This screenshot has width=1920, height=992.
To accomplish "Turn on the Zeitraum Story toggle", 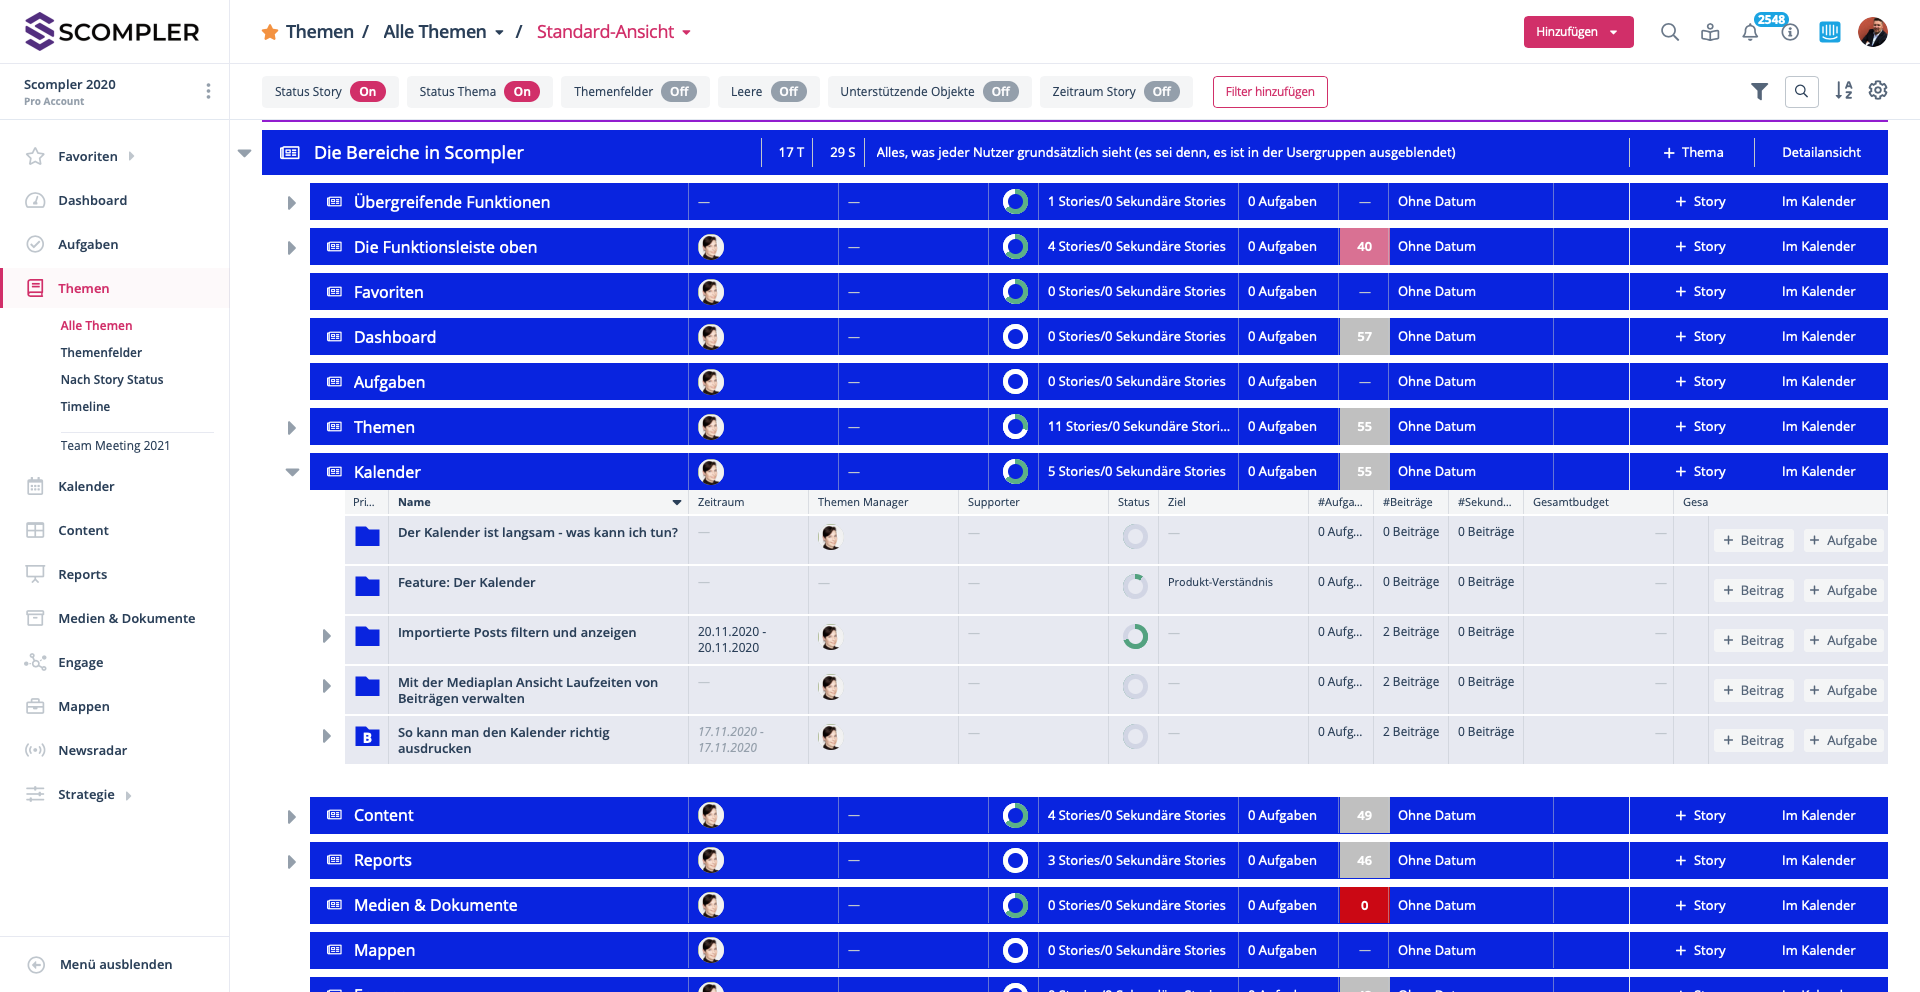I will [1161, 92].
